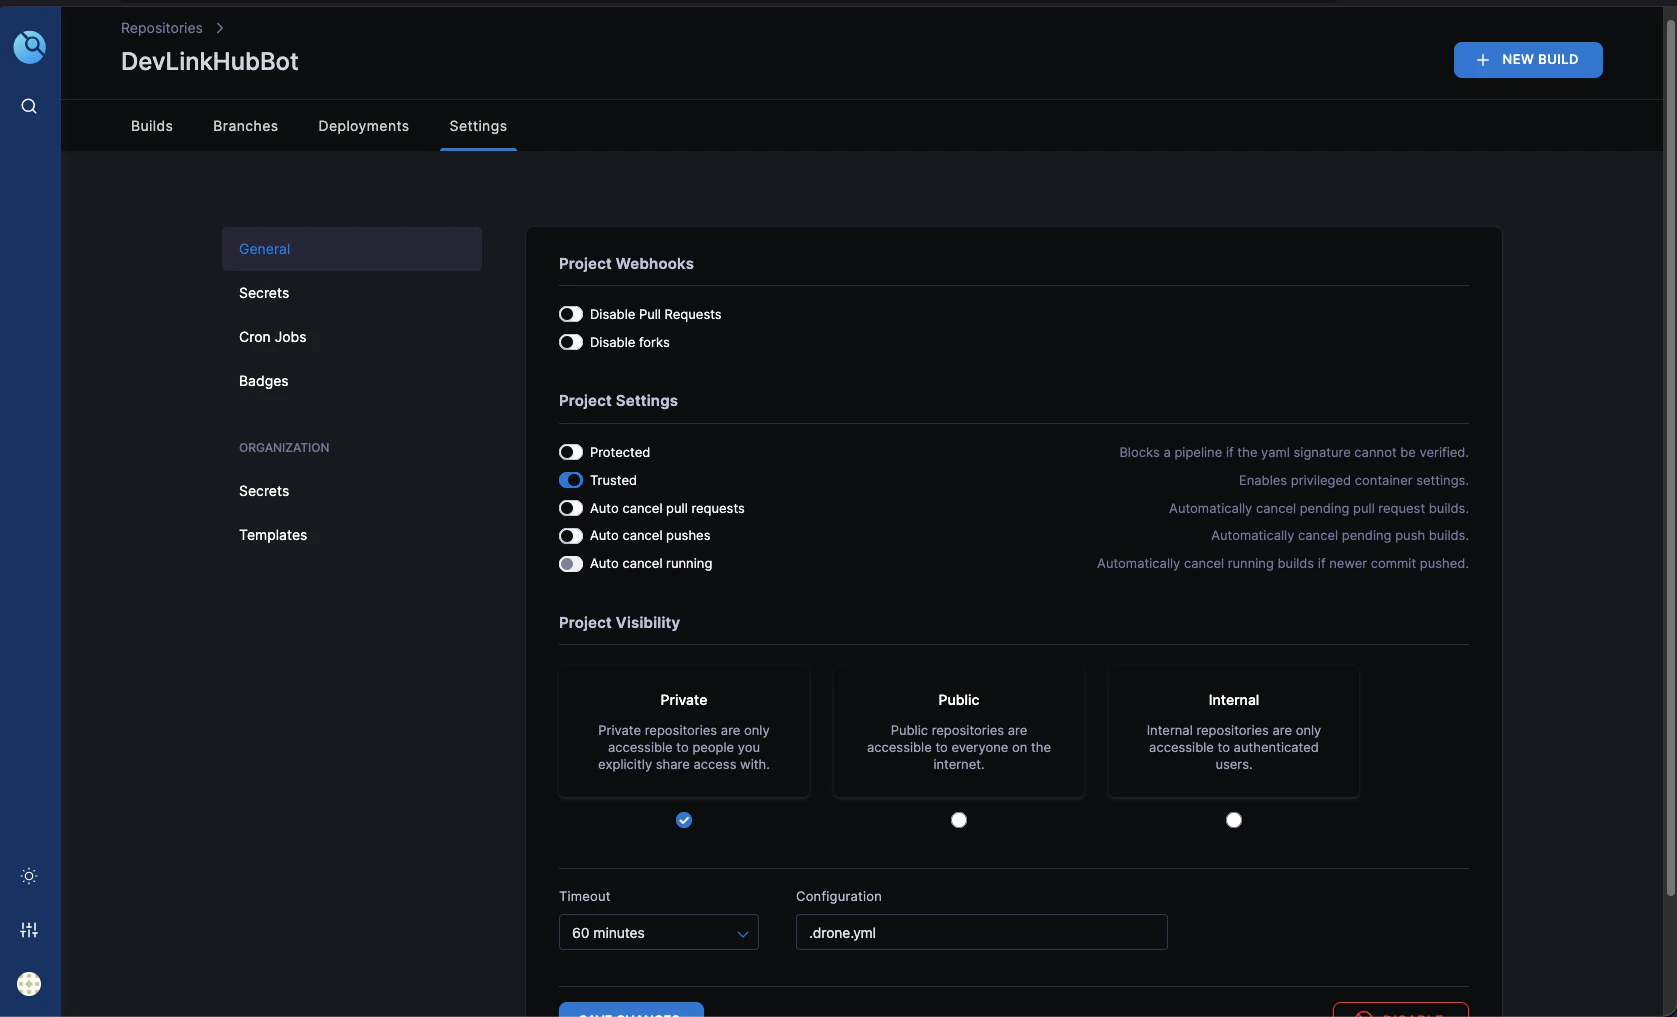The image size is (1677, 1017).
Task: Enable Auto cancel pull requests toggle
Action: [571, 508]
